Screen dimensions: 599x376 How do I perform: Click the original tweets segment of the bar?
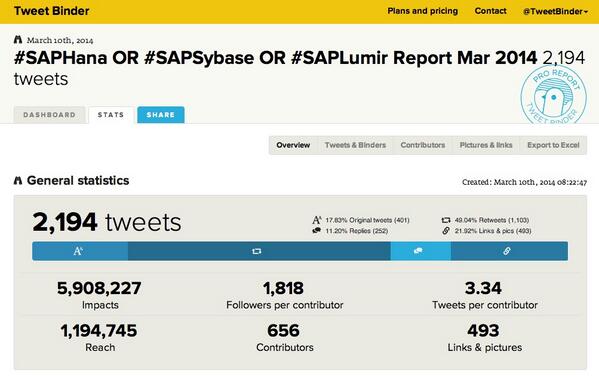pos(80,251)
